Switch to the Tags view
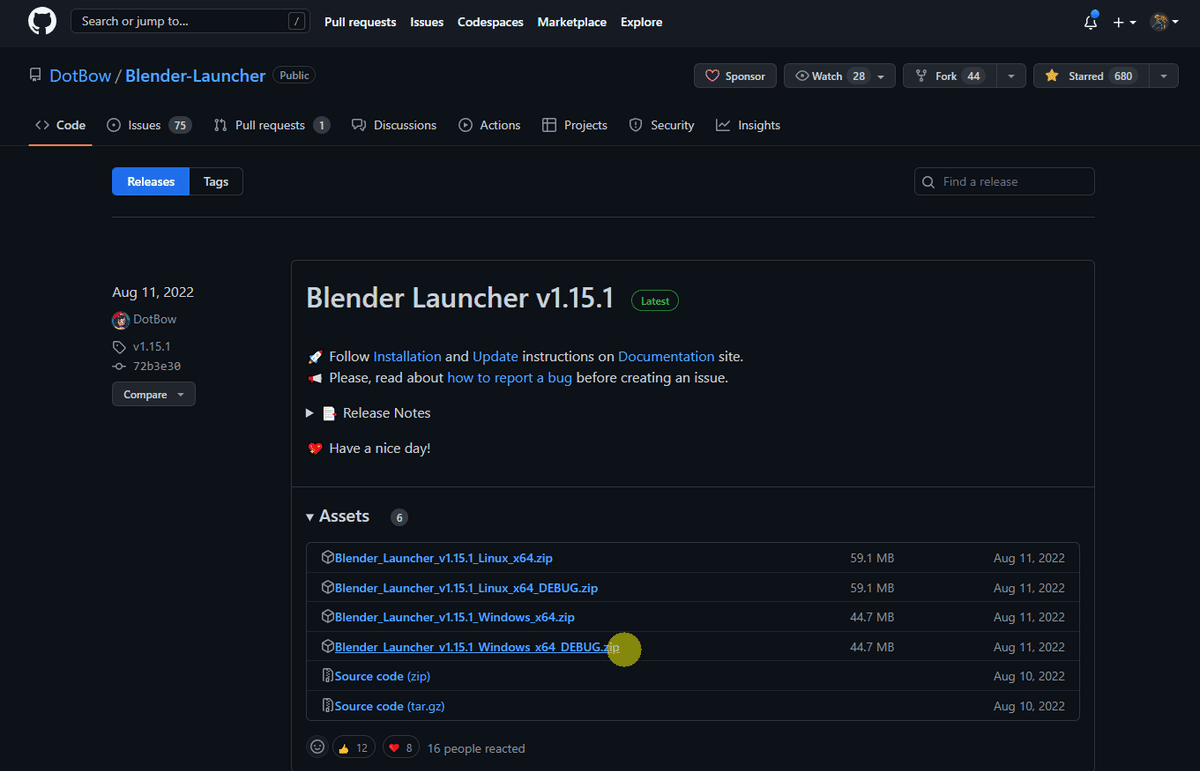Viewport: 1200px width, 771px height. pos(216,181)
